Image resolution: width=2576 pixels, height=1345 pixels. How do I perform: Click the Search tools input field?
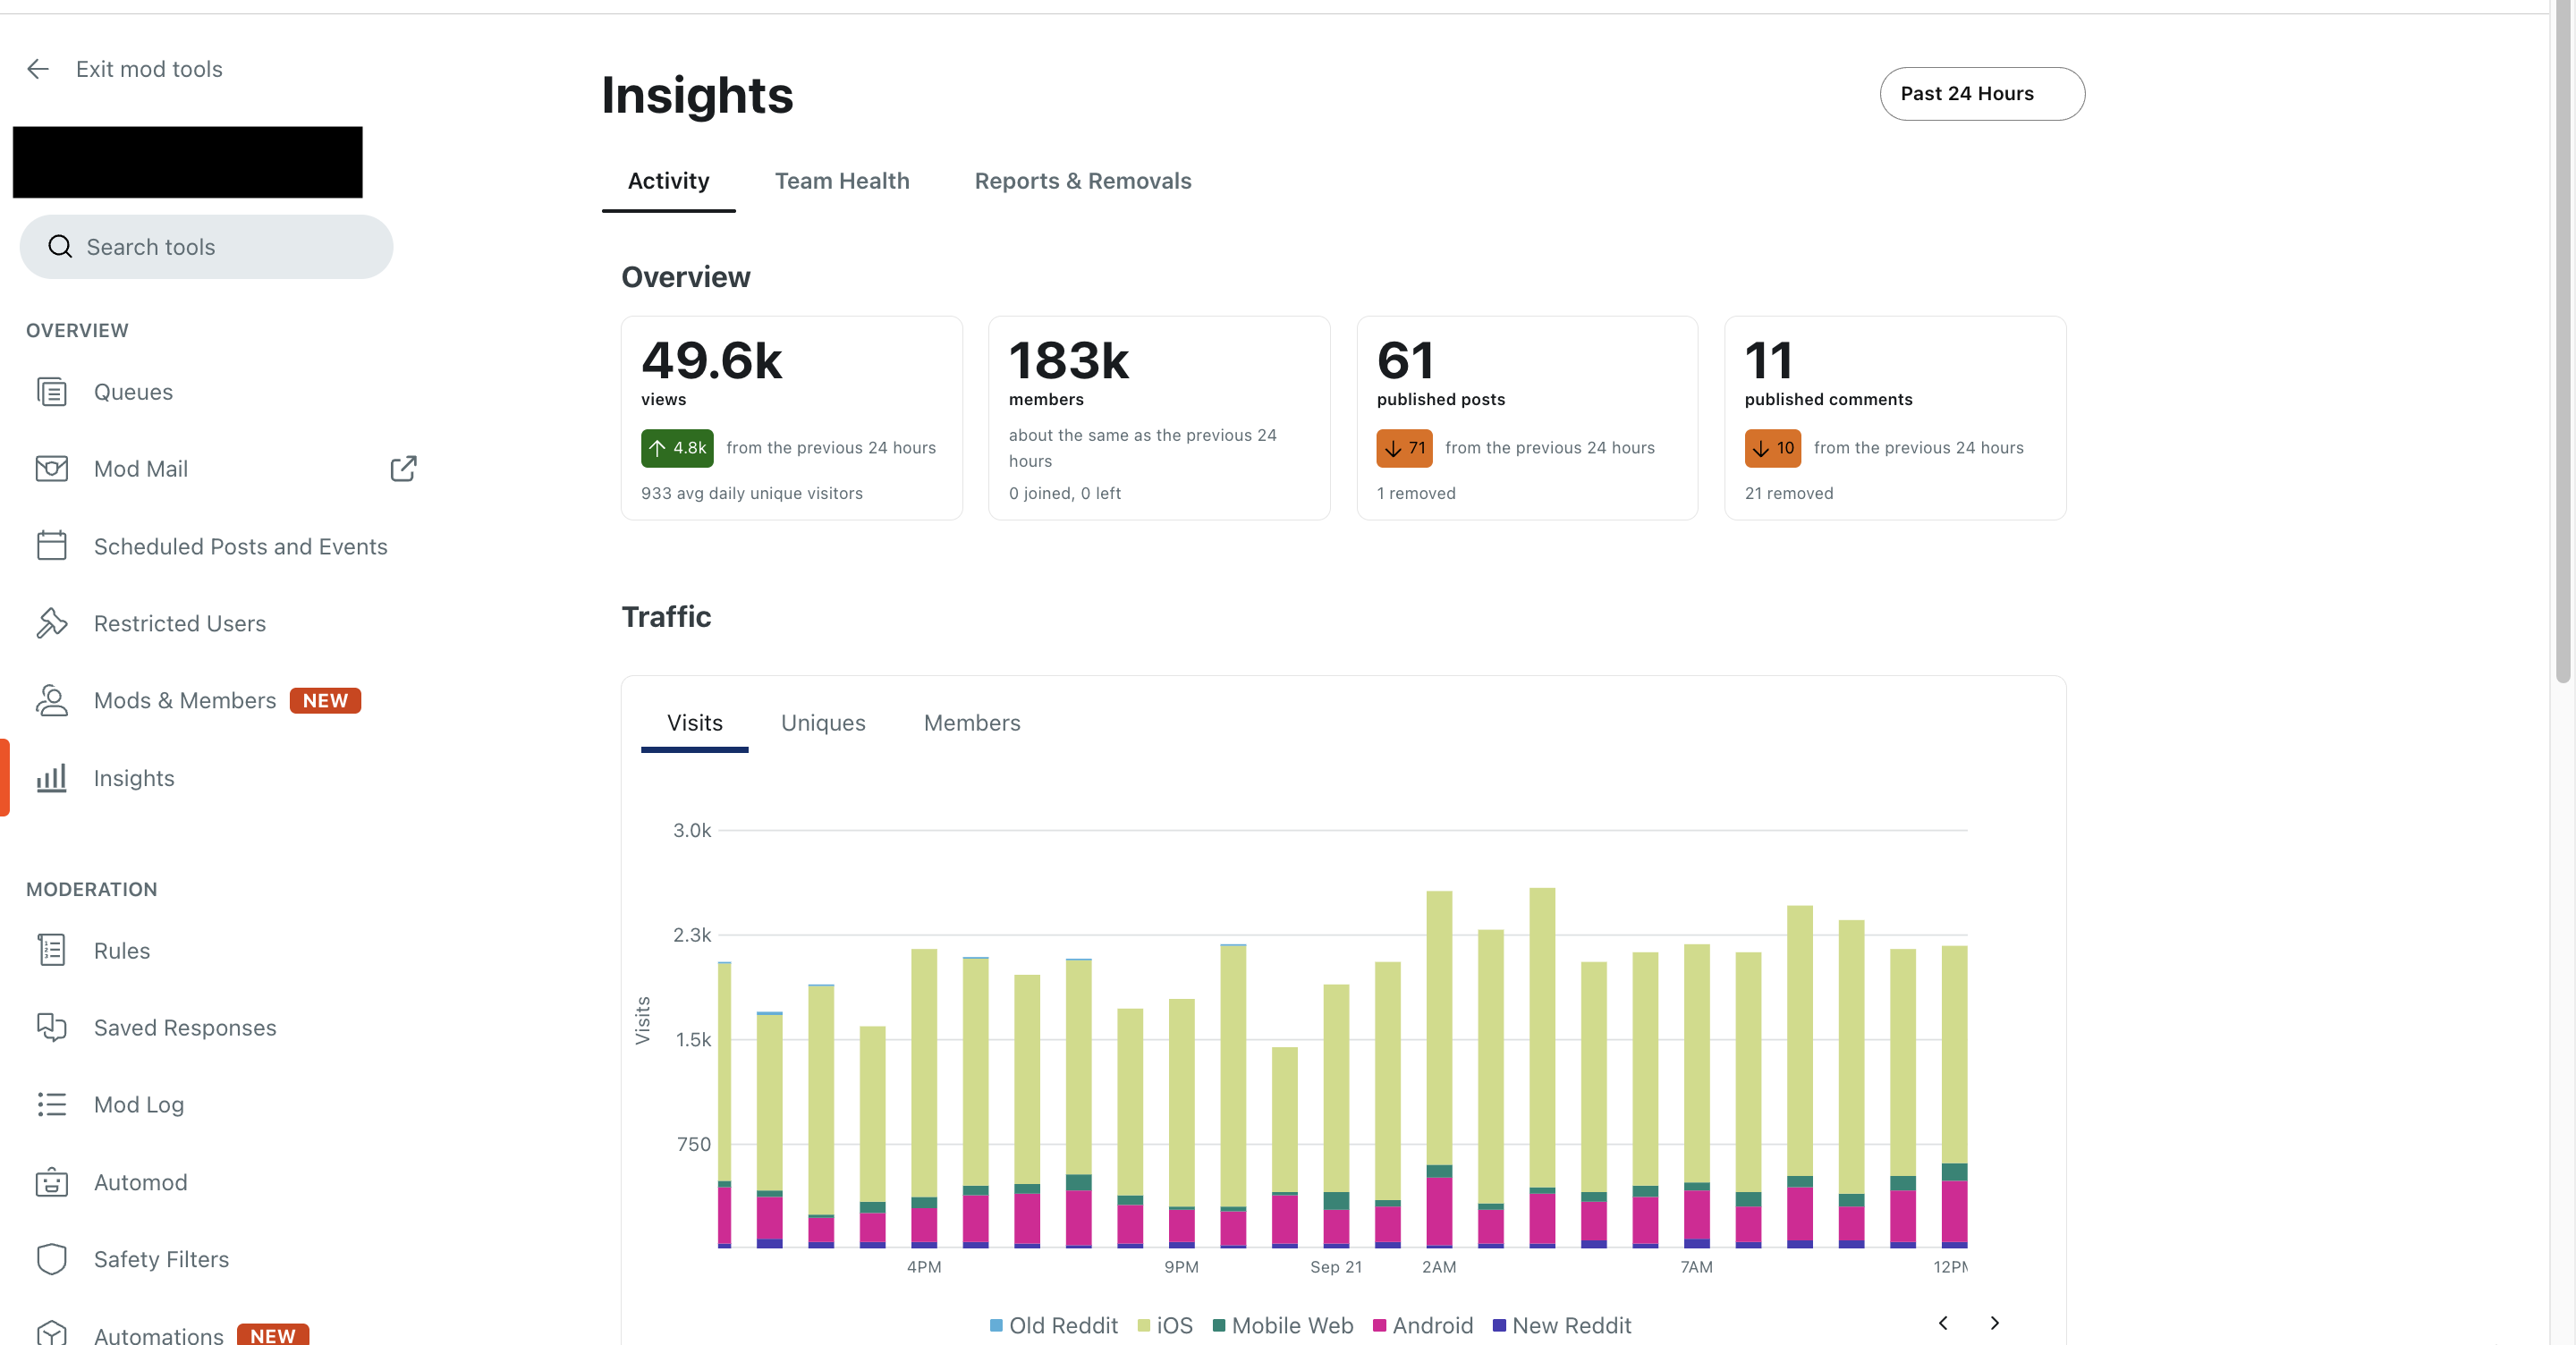pos(206,247)
